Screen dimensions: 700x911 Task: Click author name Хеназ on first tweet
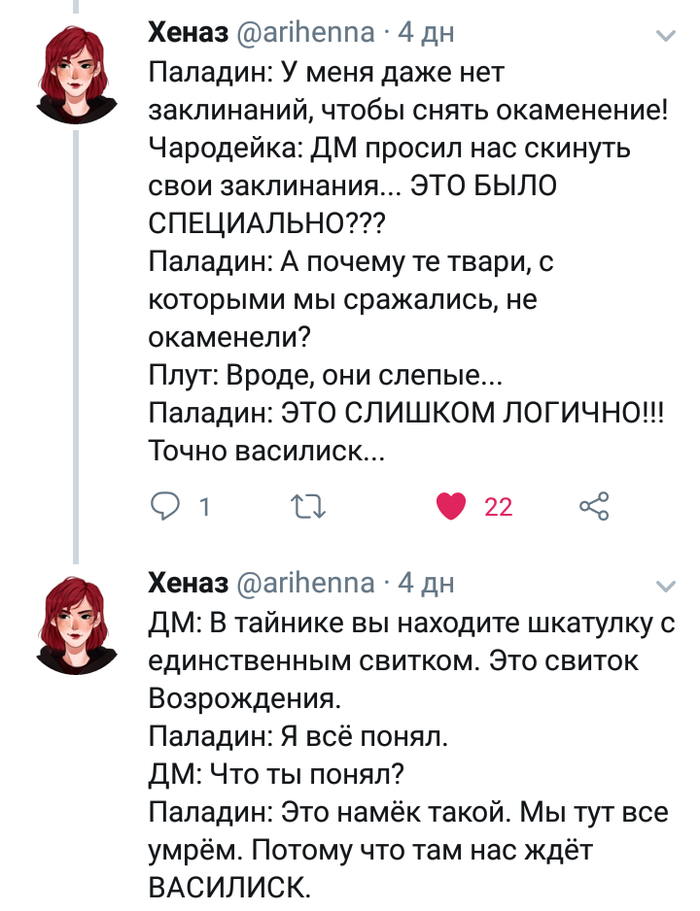[189, 33]
